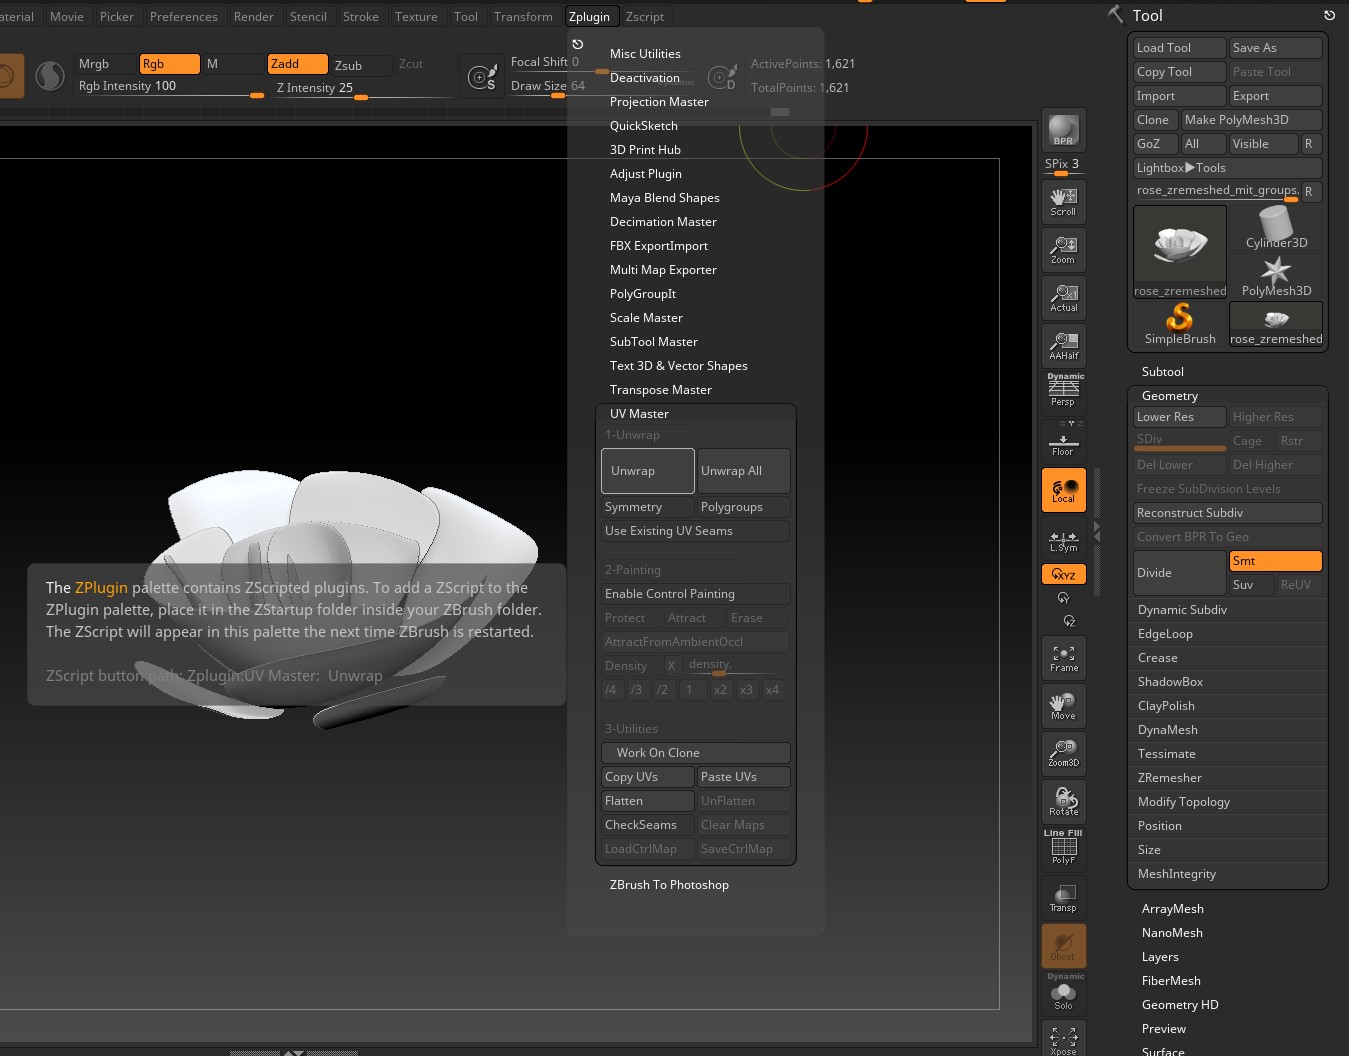This screenshot has width=1349, height=1056.
Task: Toggle Smt smooth option
Action: click(x=1275, y=561)
